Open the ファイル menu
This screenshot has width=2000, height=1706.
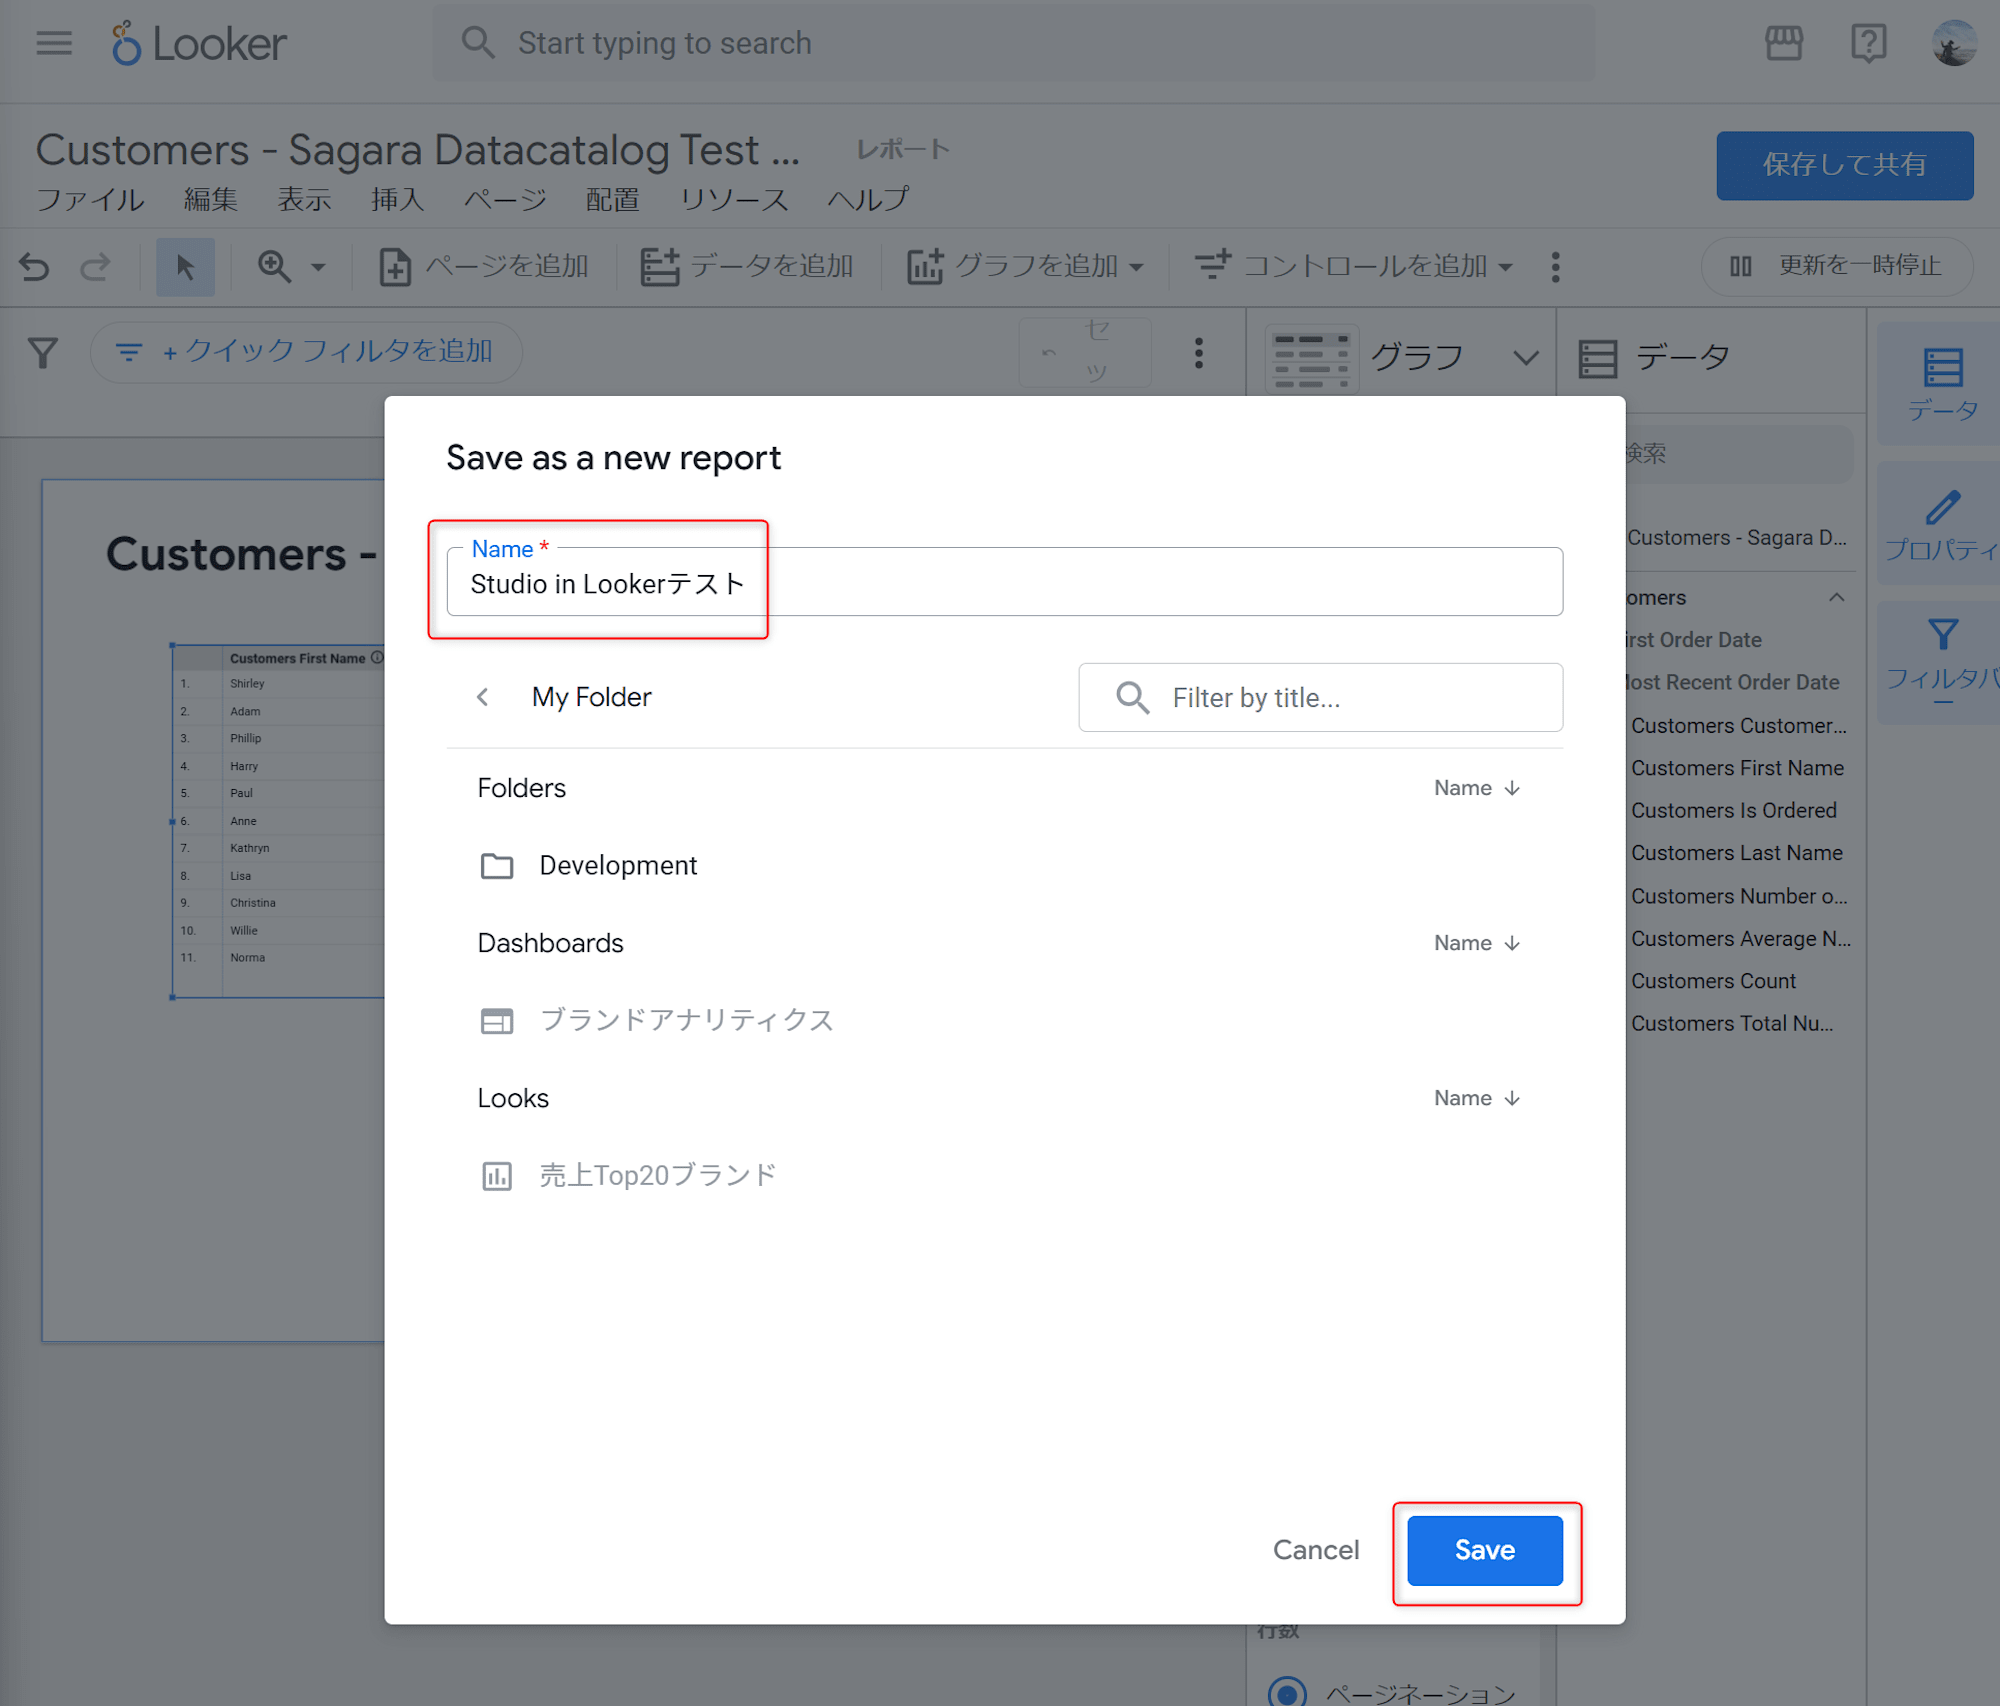[x=90, y=199]
